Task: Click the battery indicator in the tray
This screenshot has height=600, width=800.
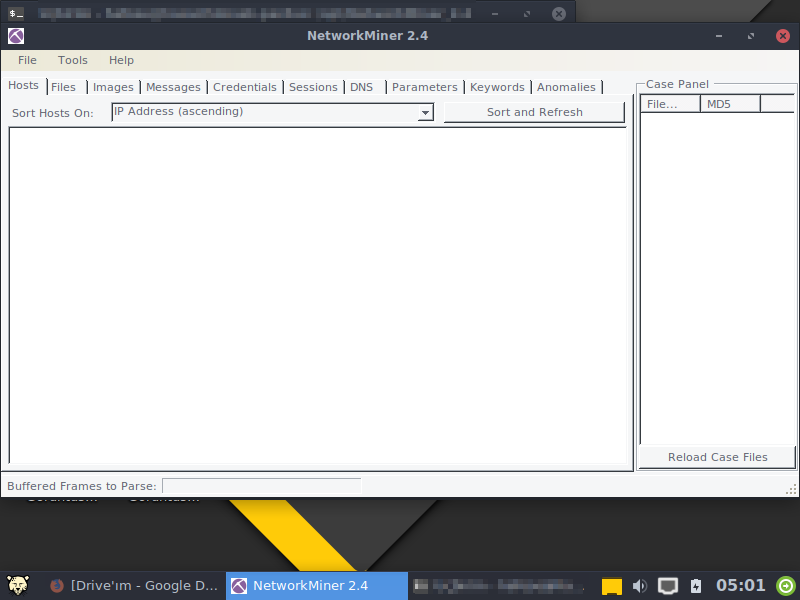Action: 695,586
